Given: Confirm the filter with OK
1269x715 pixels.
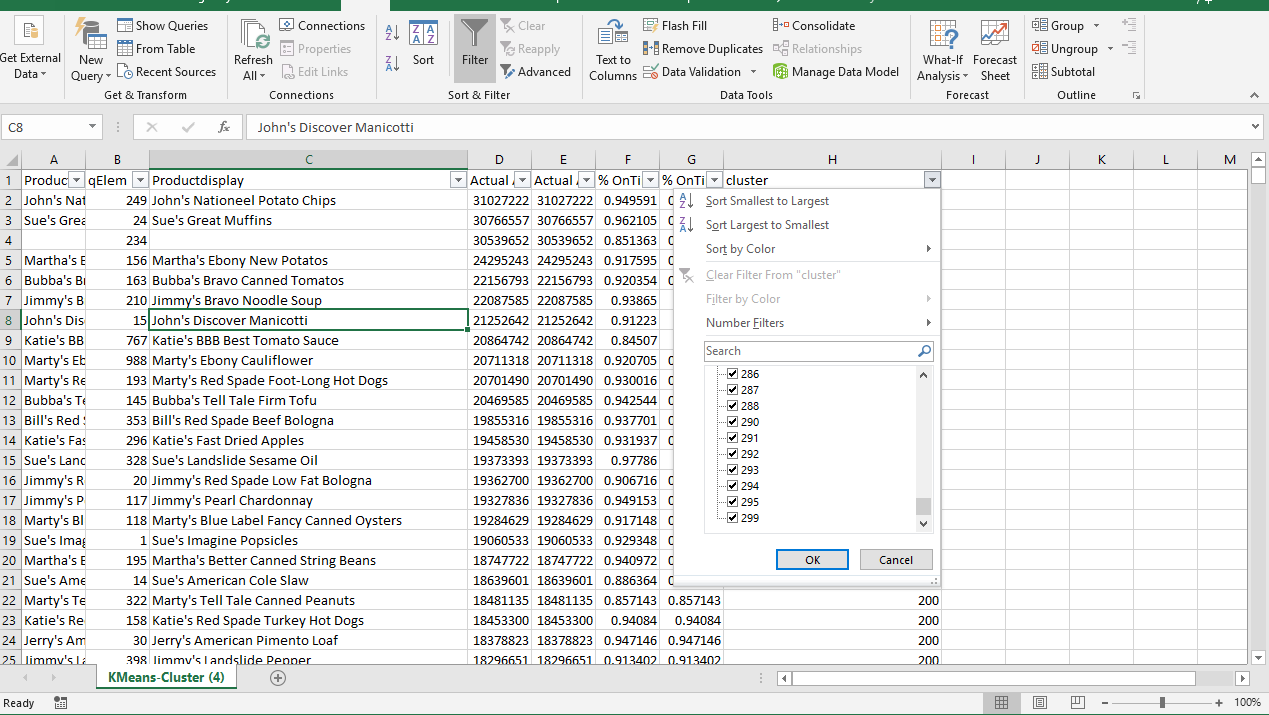Looking at the screenshot, I should coord(812,560).
